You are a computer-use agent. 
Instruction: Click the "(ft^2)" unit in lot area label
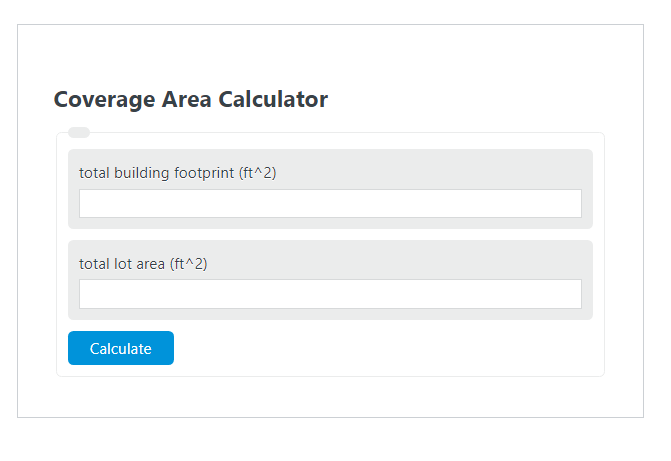tap(187, 263)
